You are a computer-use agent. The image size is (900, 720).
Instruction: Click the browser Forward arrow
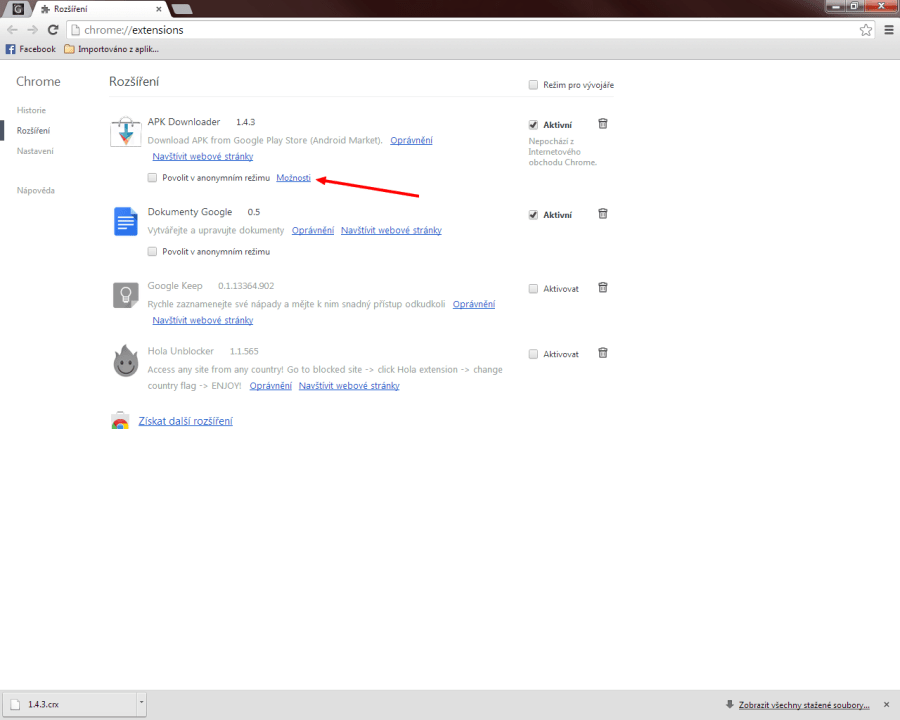[33, 30]
